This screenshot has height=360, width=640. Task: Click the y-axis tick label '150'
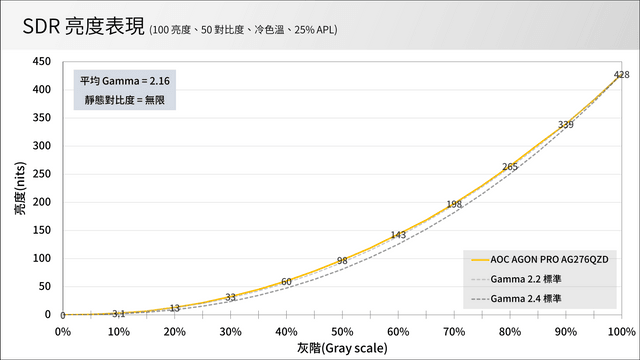coord(42,230)
